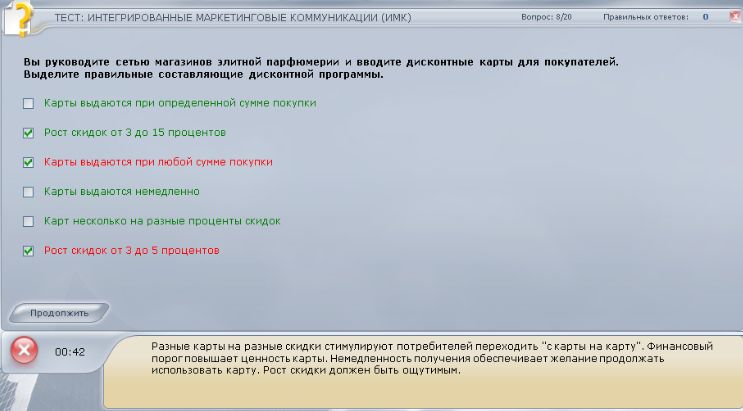The width and height of the screenshot is (743, 411).
Task: Click the red answer text 'Рост скидок от 3 до 5 процентов'
Action: tap(131, 250)
